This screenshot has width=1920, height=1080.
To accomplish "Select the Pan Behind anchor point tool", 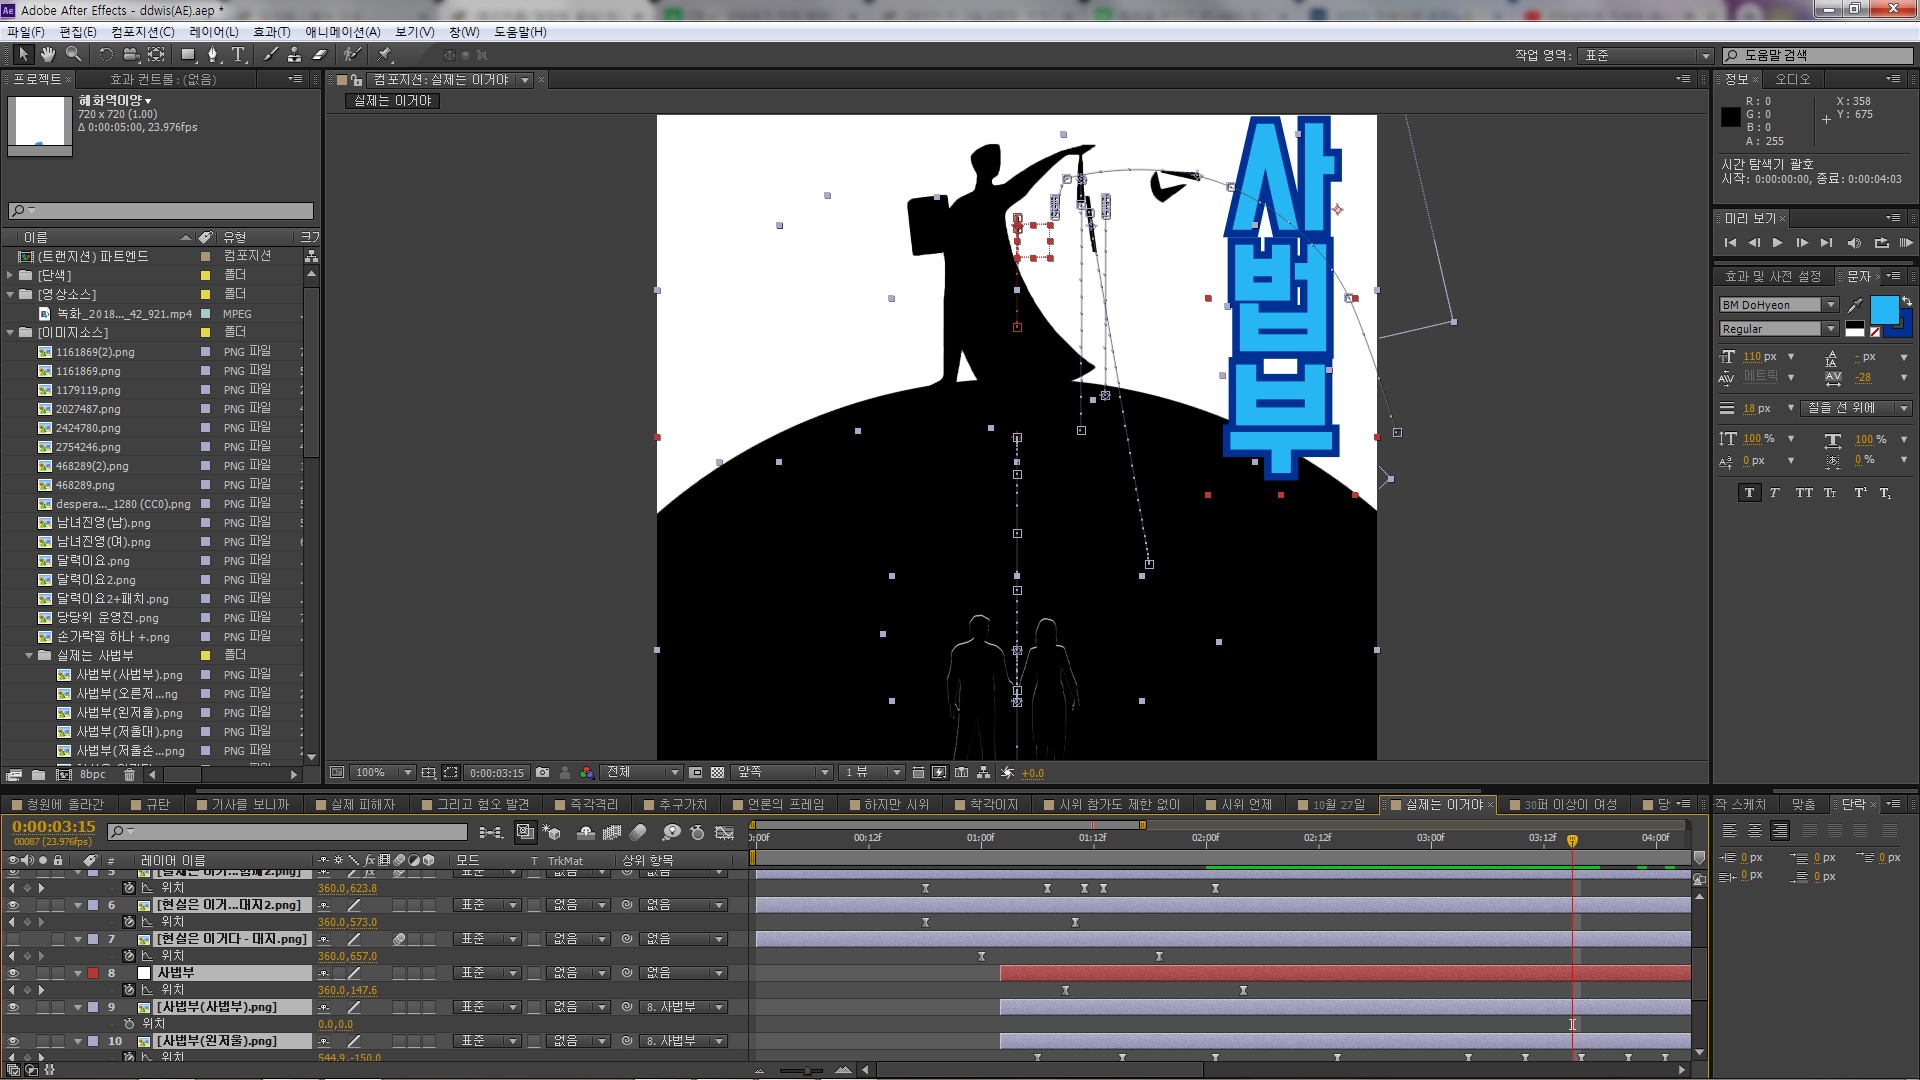I will tap(156, 54).
